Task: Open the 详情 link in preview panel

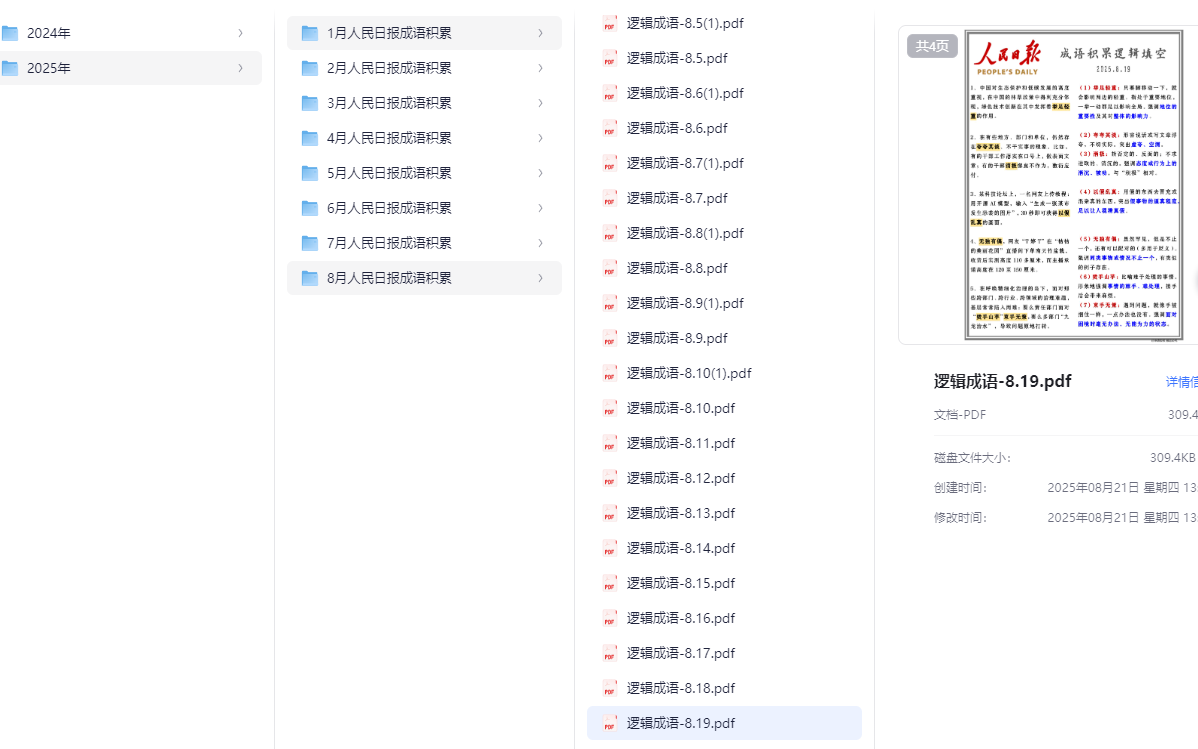Action: (x=1181, y=381)
